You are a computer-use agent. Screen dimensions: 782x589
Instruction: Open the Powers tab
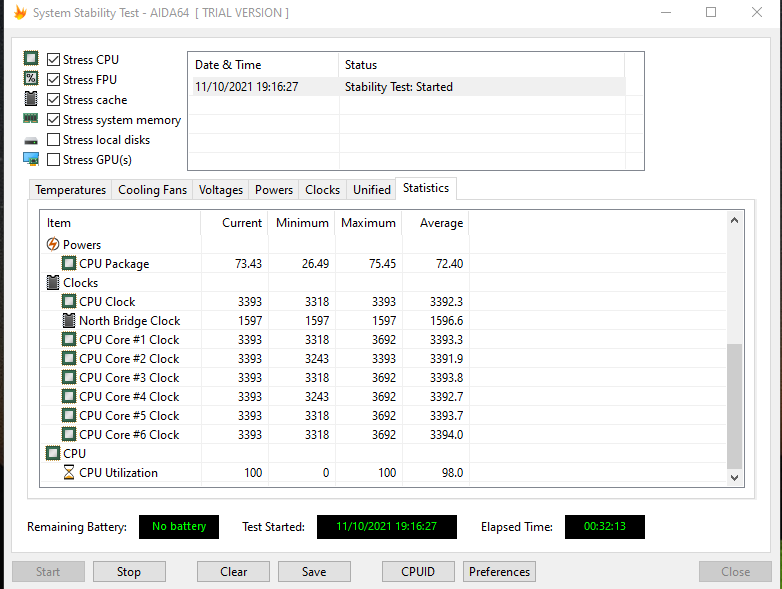pos(274,190)
